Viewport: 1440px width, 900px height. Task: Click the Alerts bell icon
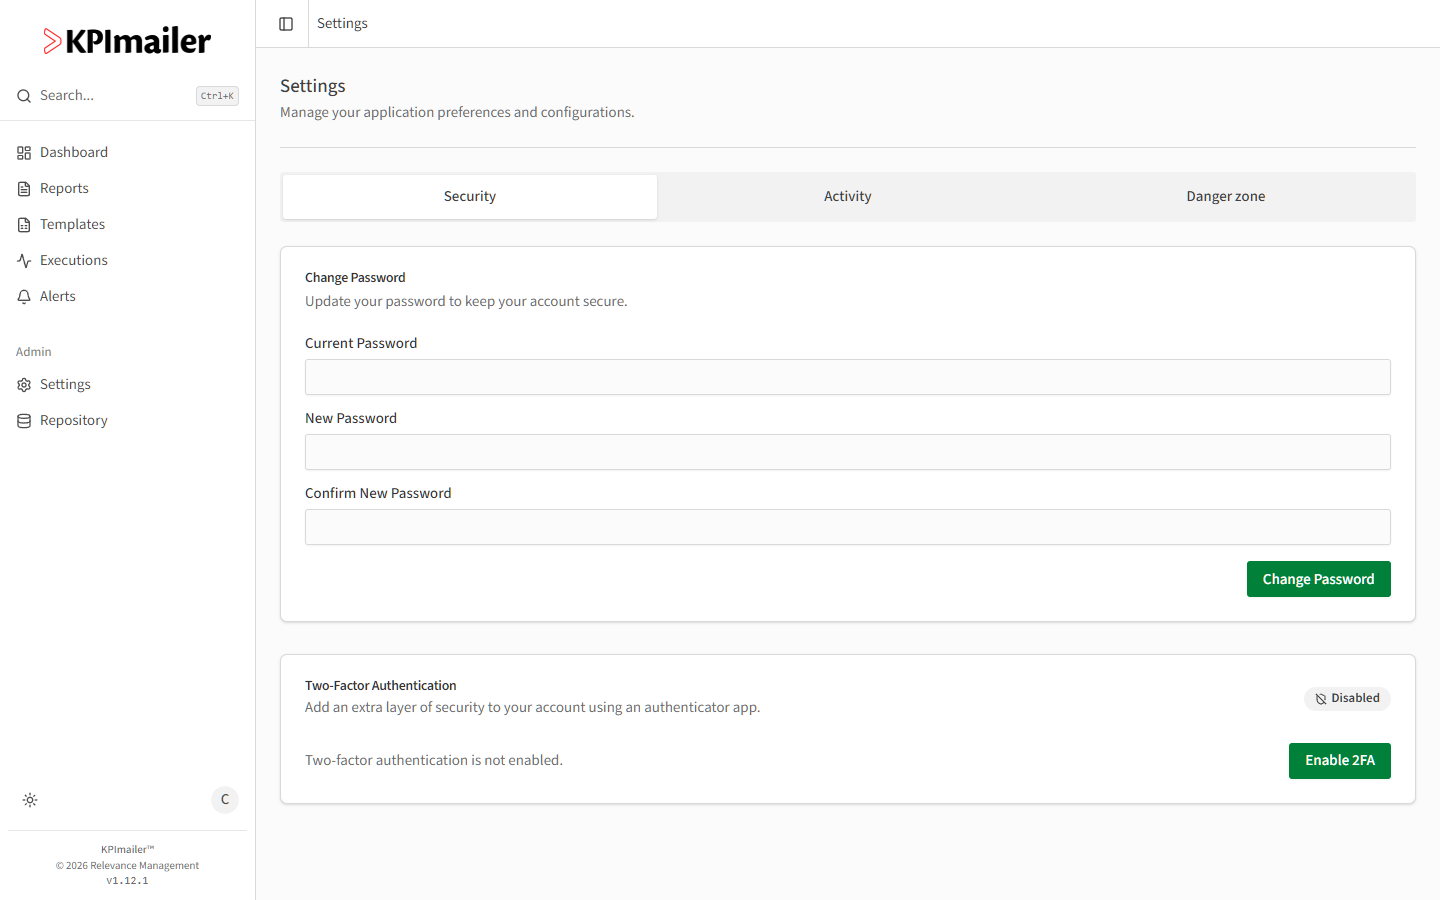click(x=24, y=297)
